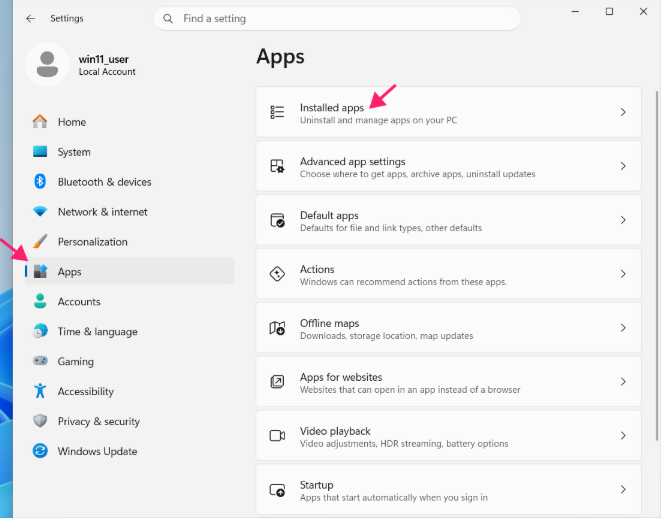Click the Default apps icon

pyautogui.click(x=277, y=220)
